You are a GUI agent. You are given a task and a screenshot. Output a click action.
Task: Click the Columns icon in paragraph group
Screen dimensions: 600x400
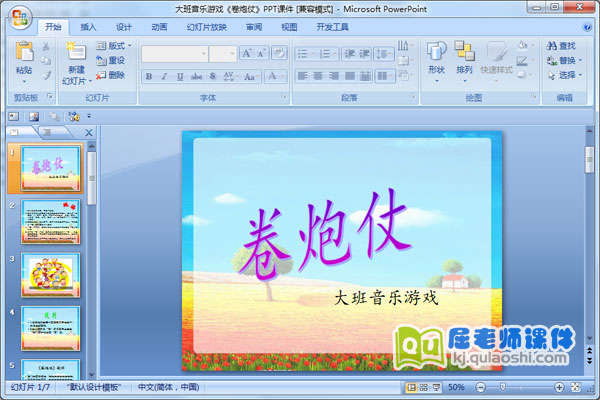coord(384,76)
